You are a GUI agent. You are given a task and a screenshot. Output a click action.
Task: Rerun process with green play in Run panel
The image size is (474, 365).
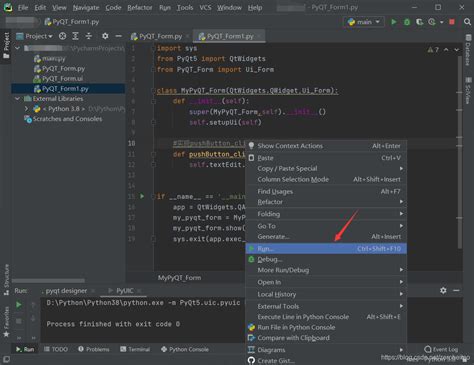click(19, 305)
